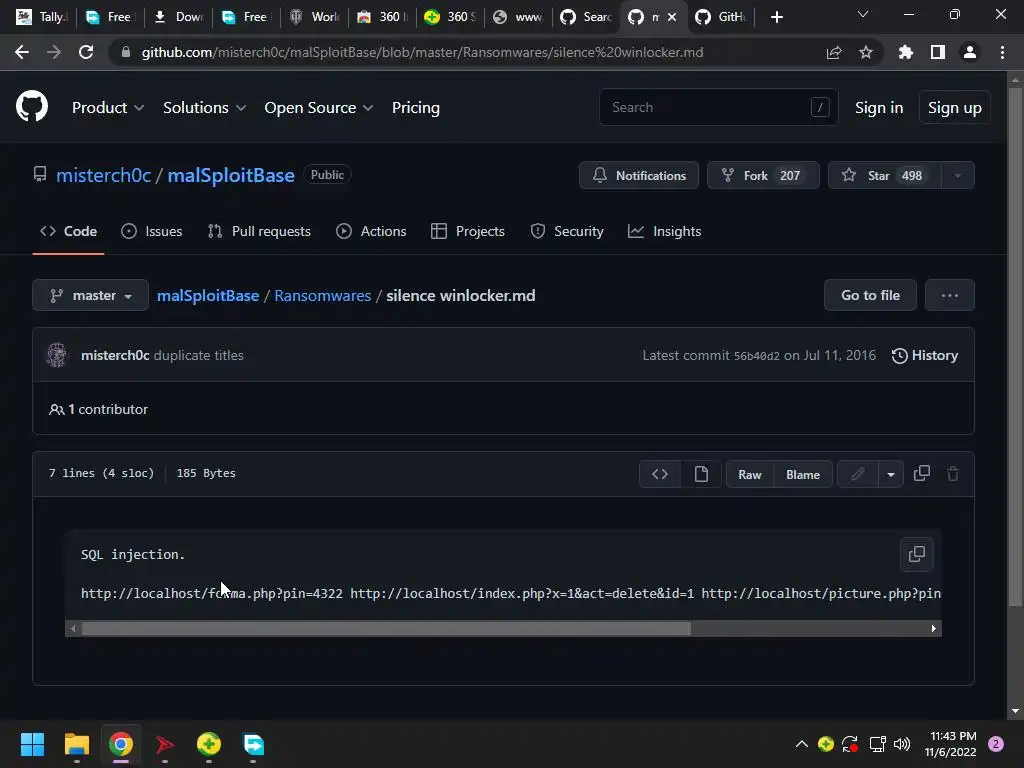Click the code block scroll right arrow
Viewport: 1024px width, 768px height.
[933, 628]
